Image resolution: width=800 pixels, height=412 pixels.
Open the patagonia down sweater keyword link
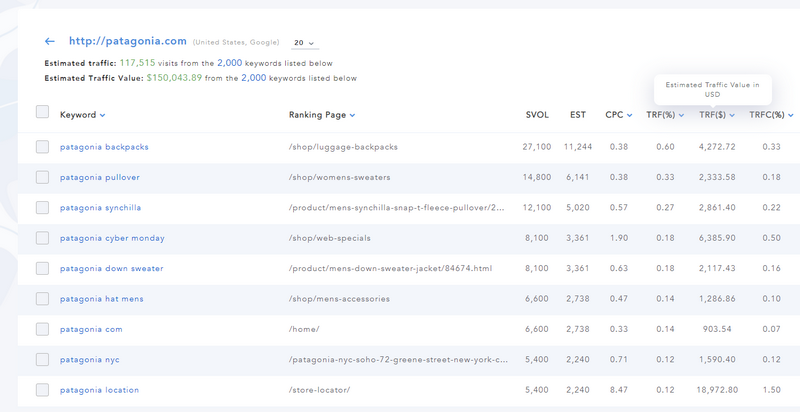112,269
